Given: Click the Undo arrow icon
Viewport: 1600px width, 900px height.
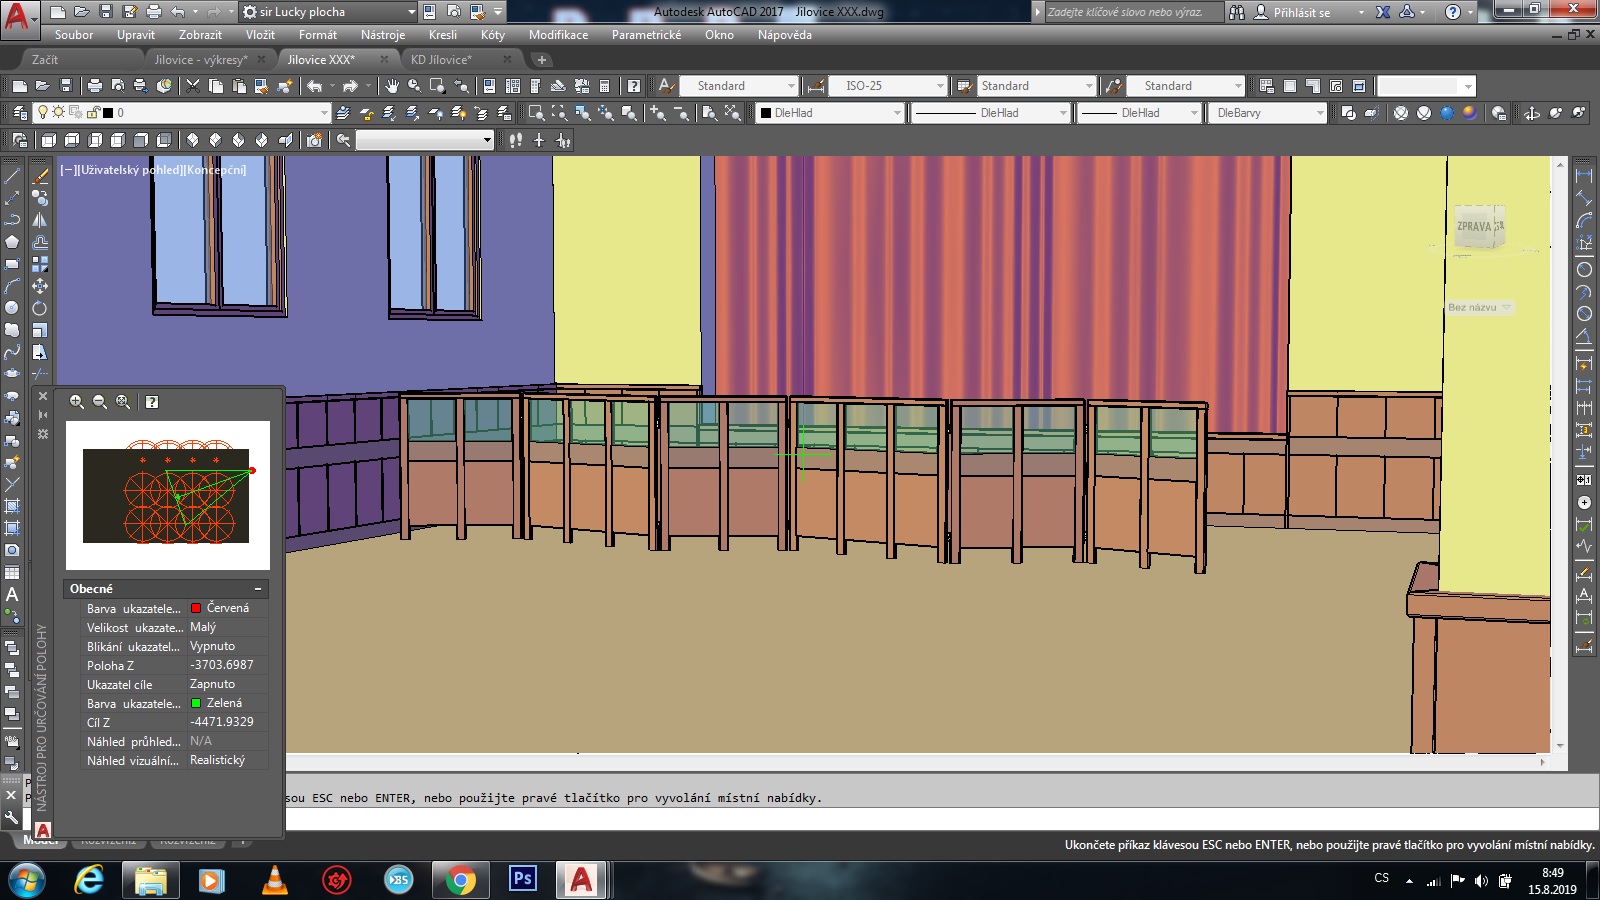Looking at the screenshot, I should click(315, 86).
